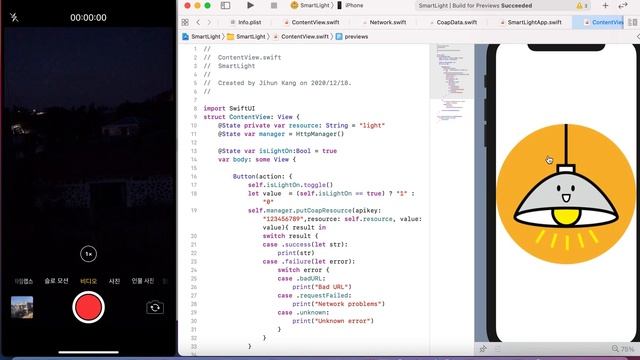Click 'import SwiftUI' code line
The height and width of the screenshot is (360, 640).
[229, 109]
